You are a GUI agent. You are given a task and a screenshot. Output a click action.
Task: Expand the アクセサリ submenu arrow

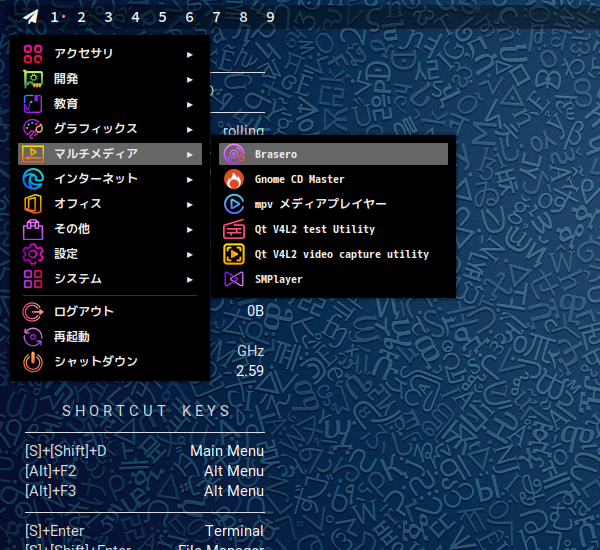(189, 55)
